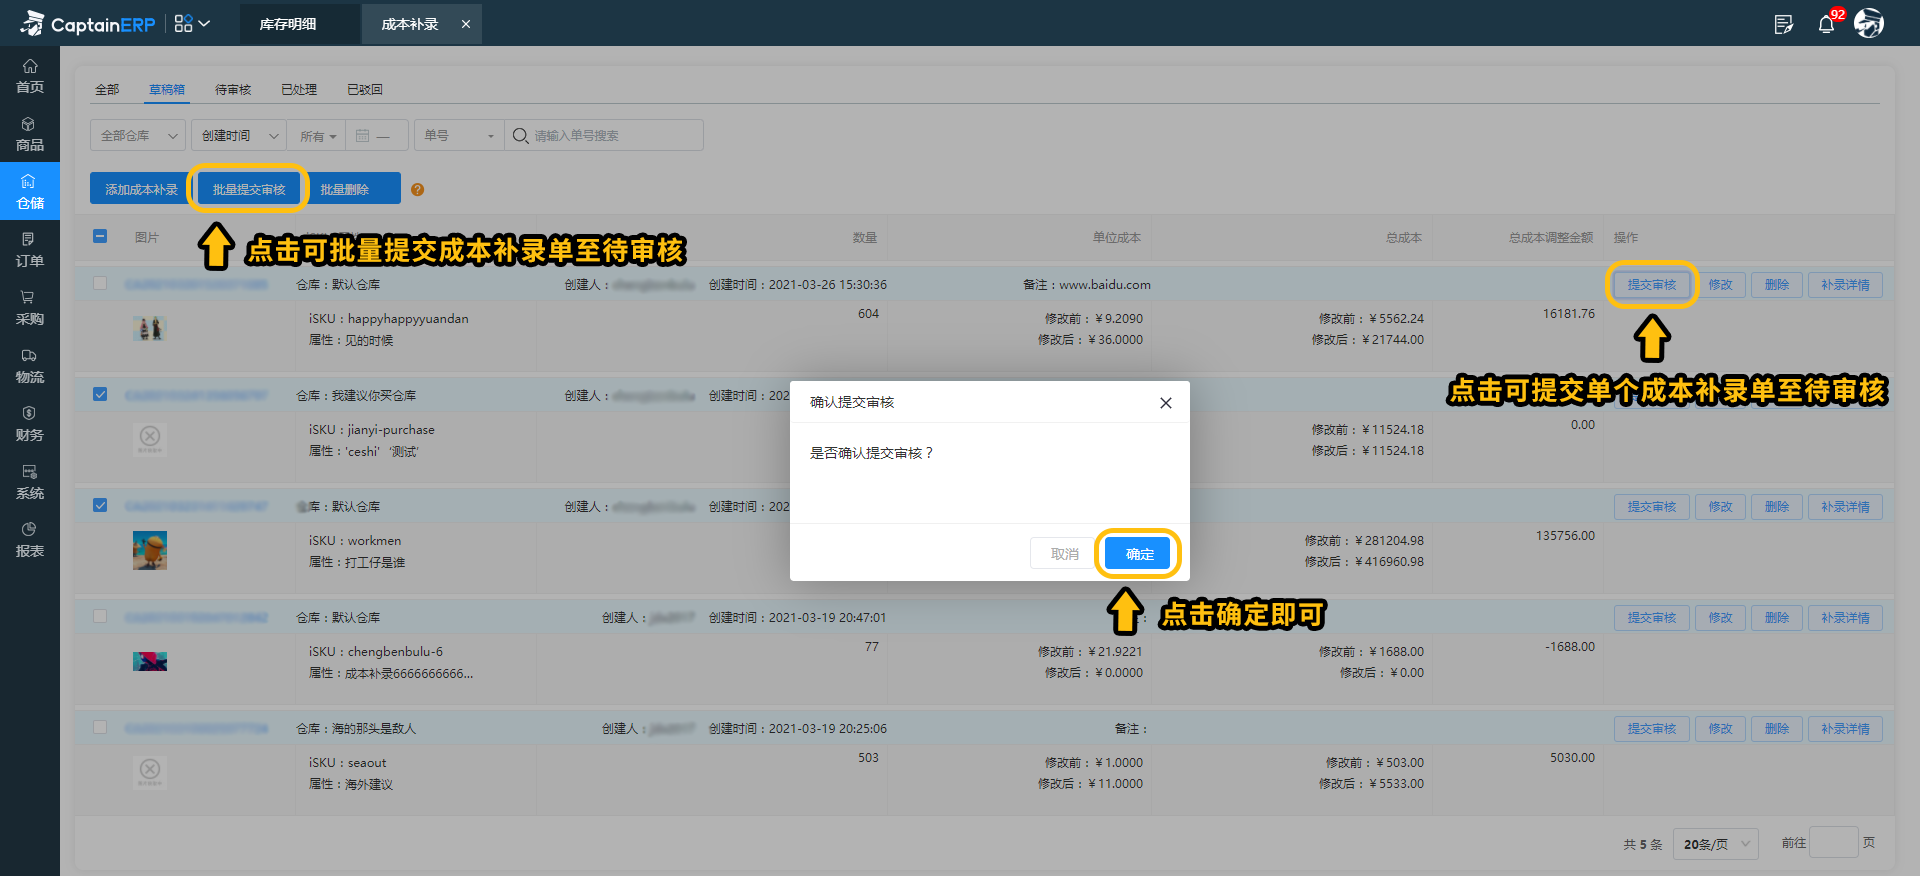Open the 仓储 warehouse sidebar icon

click(30, 191)
